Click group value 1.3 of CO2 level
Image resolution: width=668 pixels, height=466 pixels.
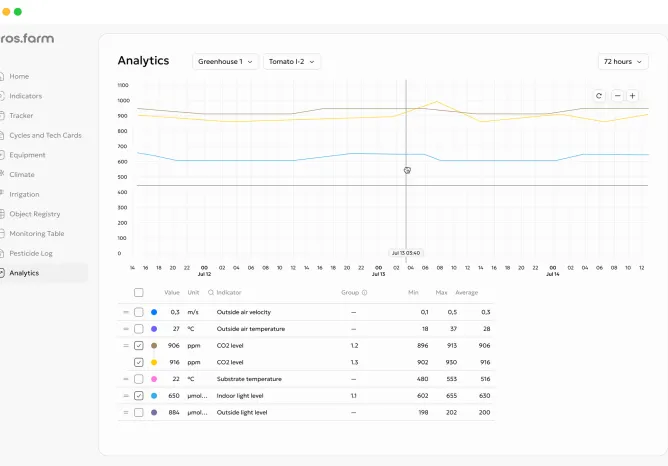click(x=354, y=362)
